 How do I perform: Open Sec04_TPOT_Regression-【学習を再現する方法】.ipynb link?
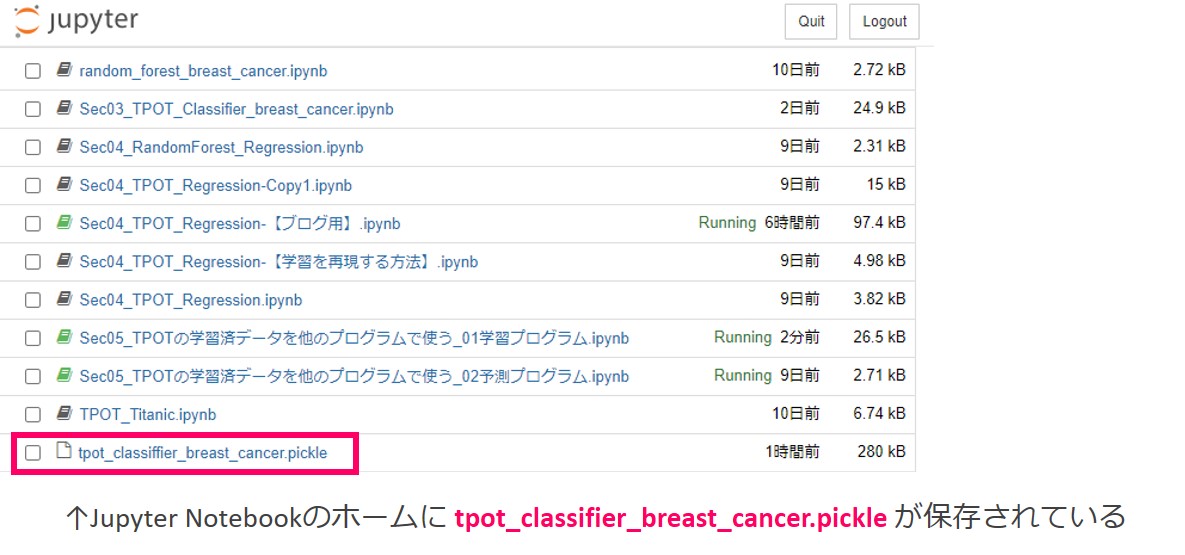click(279, 262)
